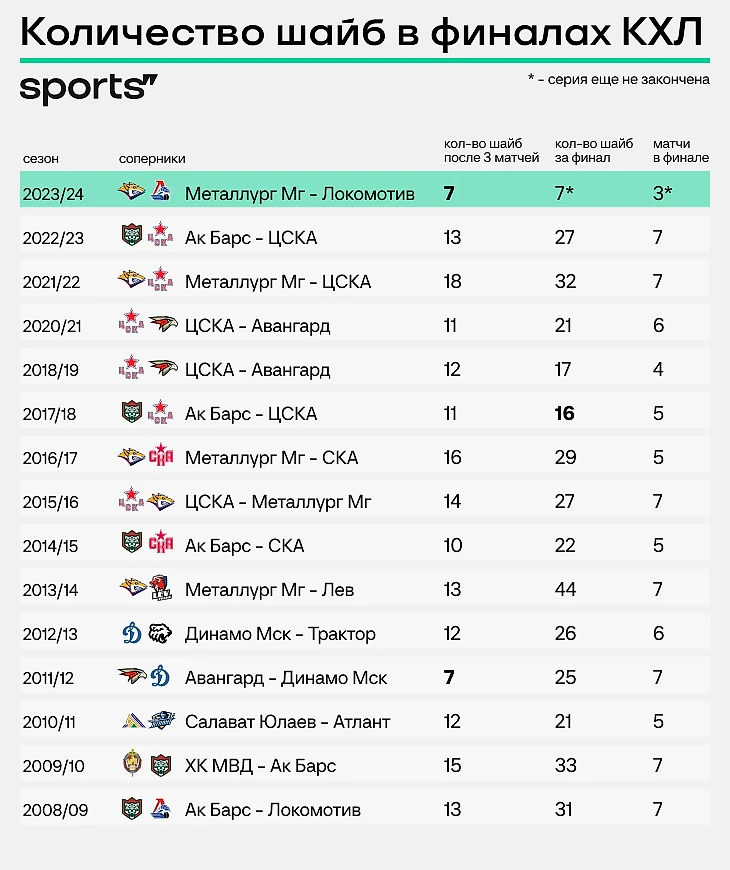Select the Traktor bear logo in the 2012/13 row

(161, 633)
